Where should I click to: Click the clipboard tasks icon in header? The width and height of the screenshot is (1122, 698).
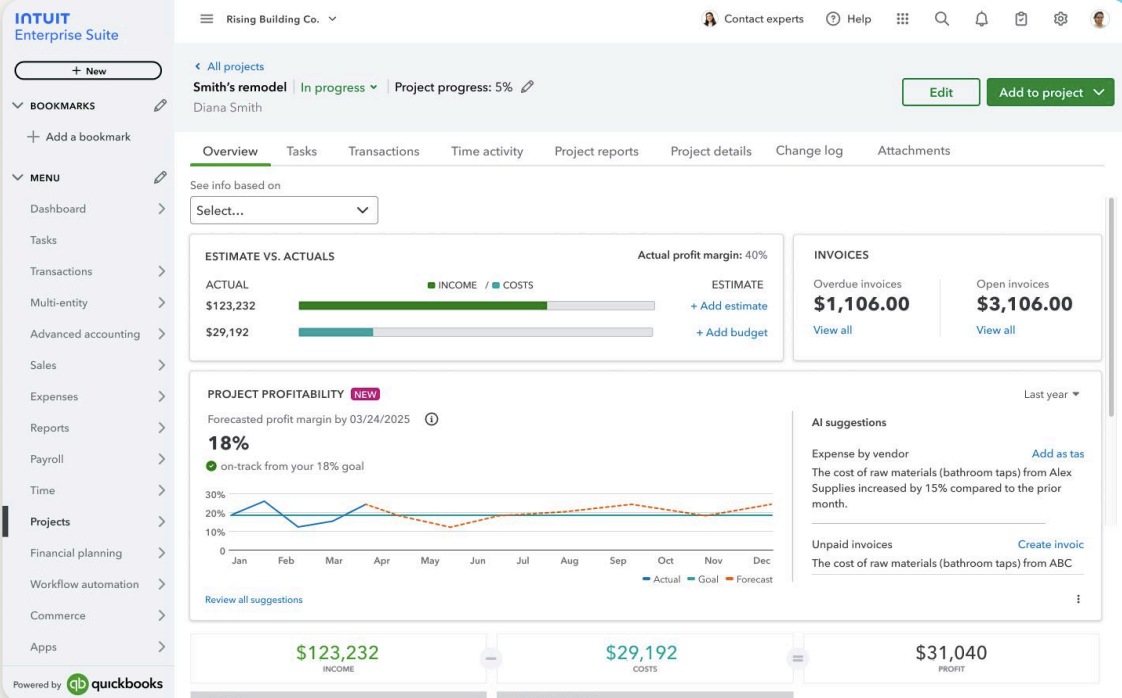pos(1021,19)
